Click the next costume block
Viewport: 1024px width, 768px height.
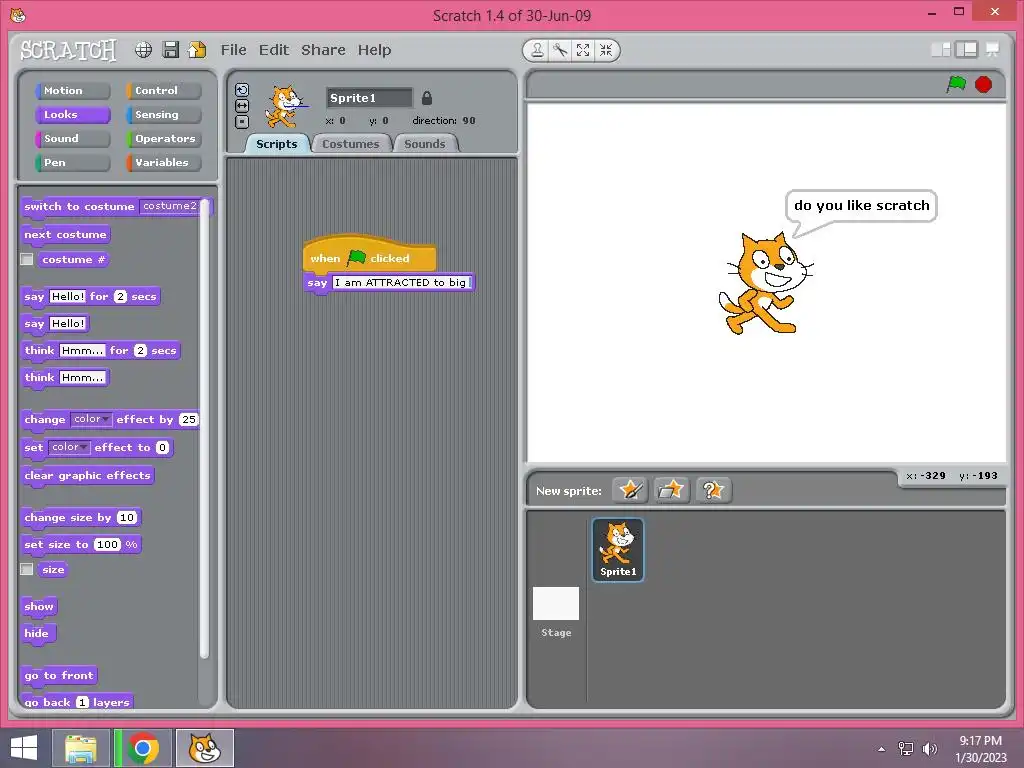click(x=65, y=234)
